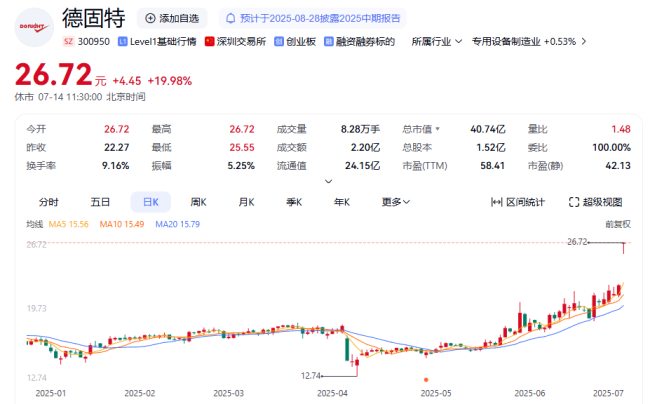This screenshot has width=650, height=404.
Task: Click the +19.98% change value
Action: coord(170,81)
